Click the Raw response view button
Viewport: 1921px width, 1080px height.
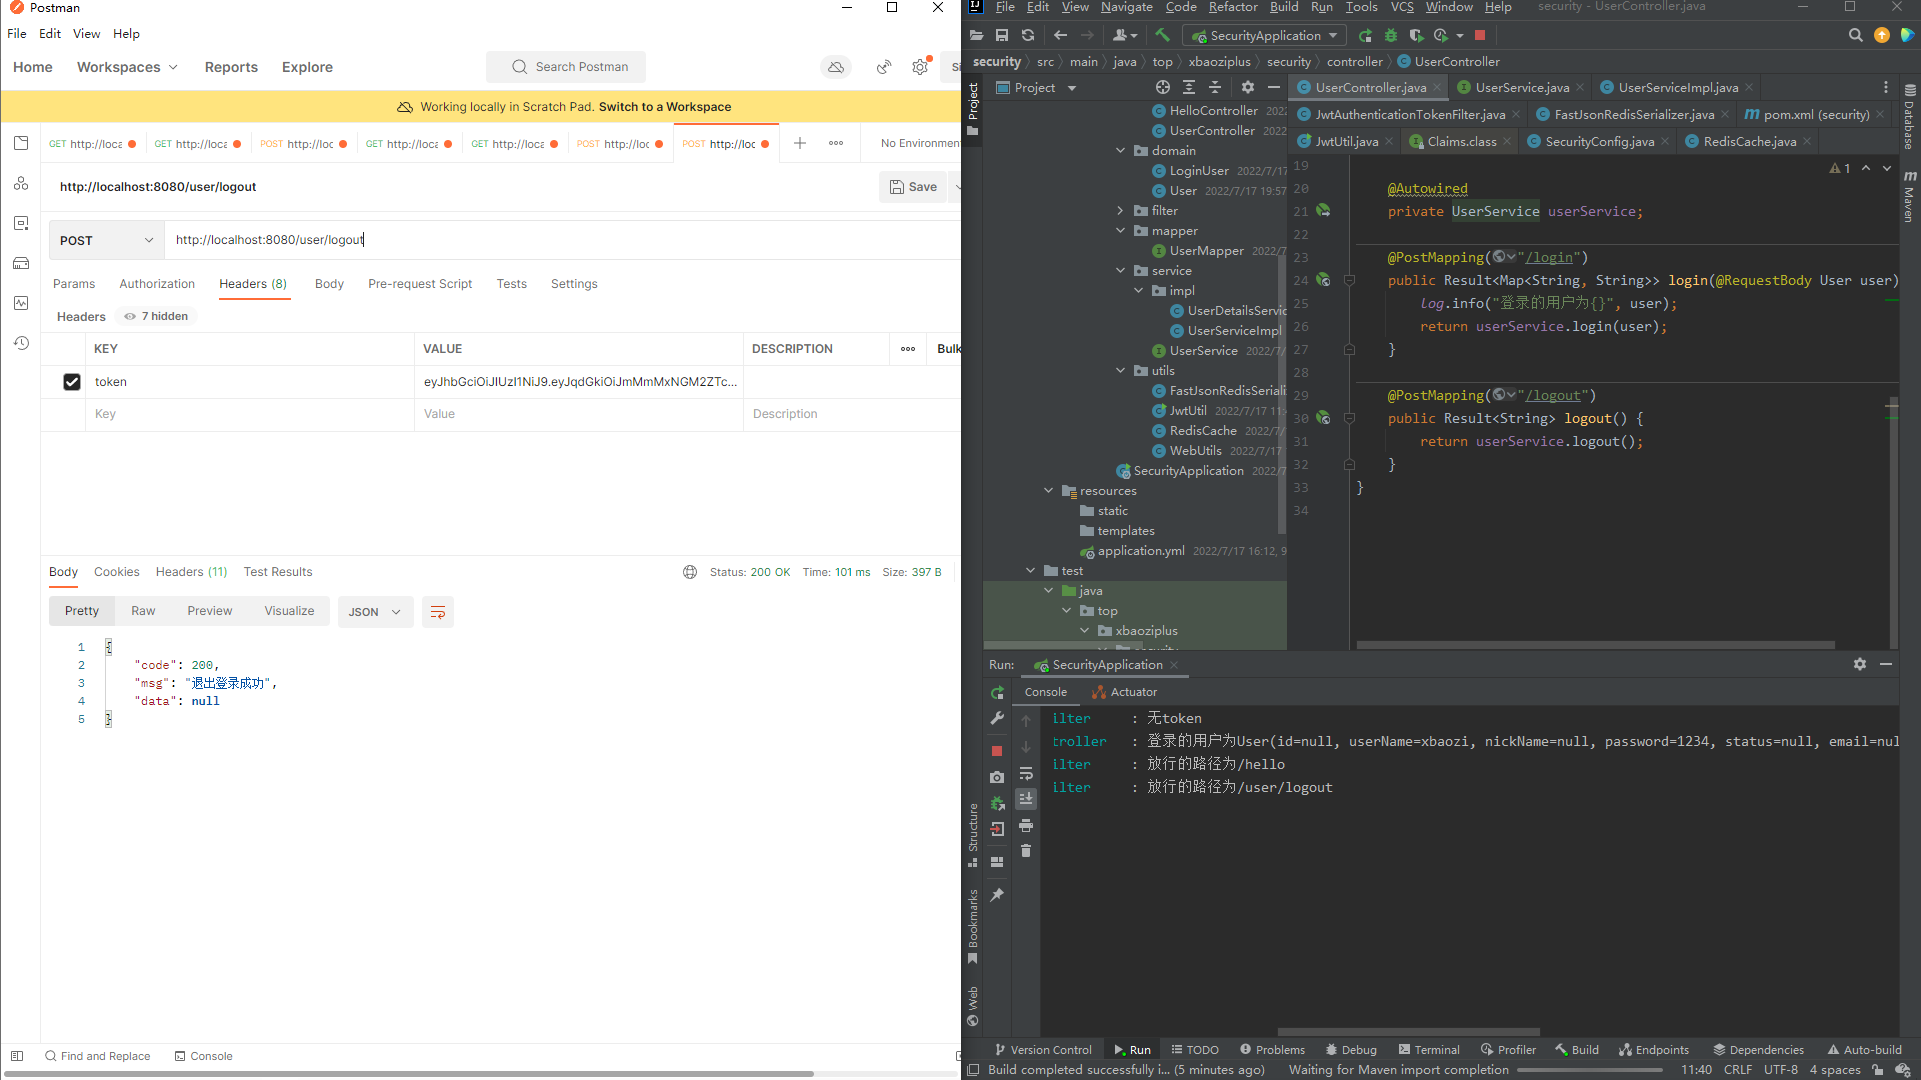(143, 611)
